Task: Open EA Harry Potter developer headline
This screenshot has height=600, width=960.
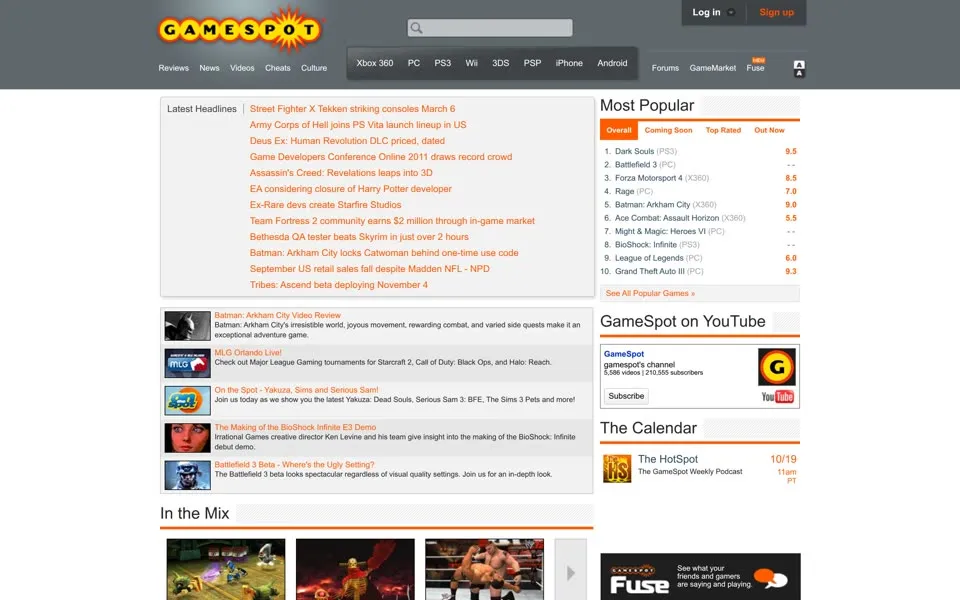Action: (x=350, y=189)
